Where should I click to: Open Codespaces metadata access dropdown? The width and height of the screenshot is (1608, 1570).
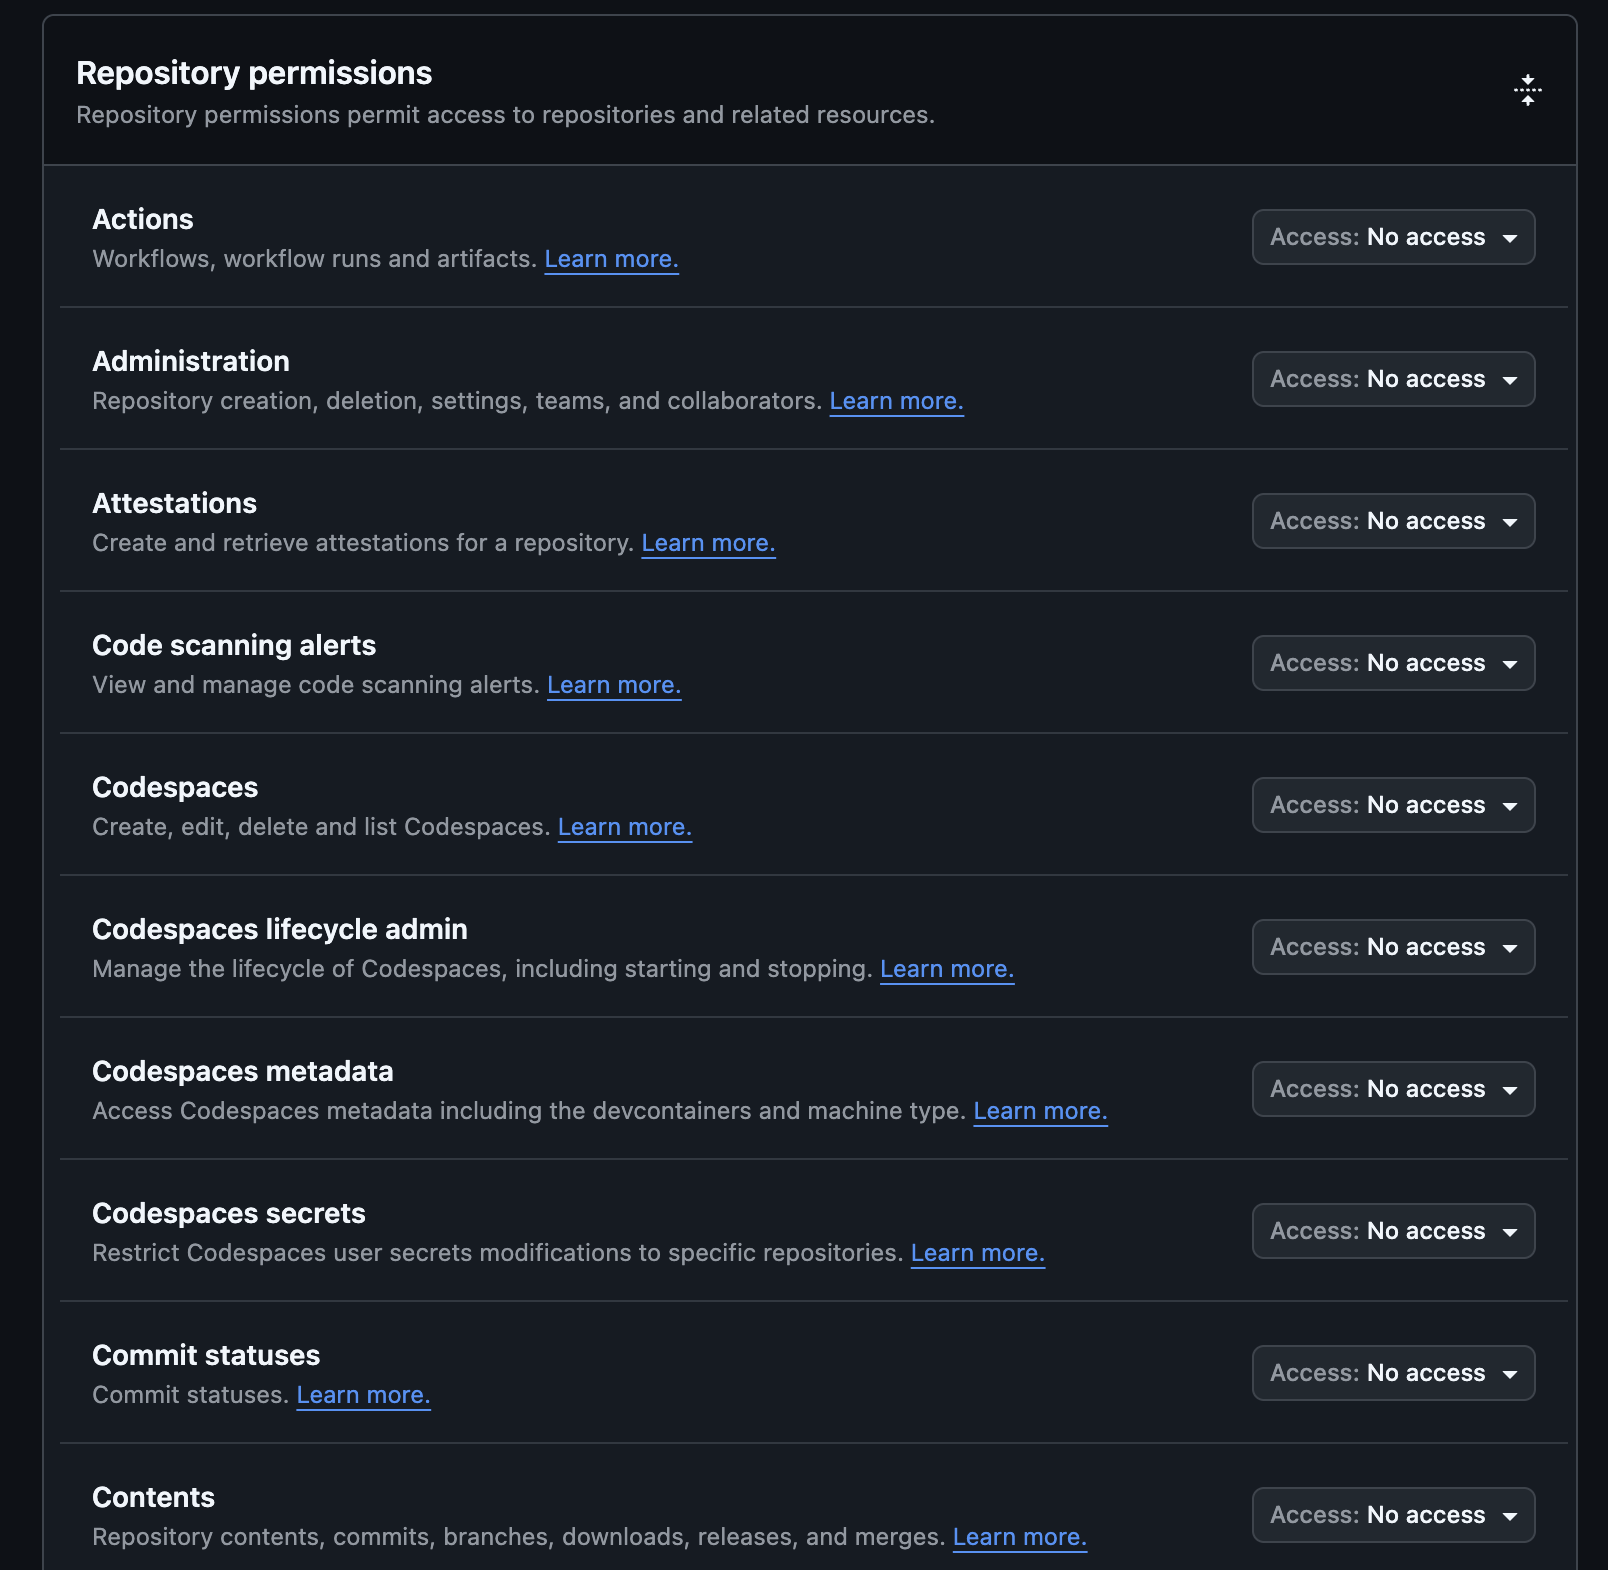tap(1393, 1089)
